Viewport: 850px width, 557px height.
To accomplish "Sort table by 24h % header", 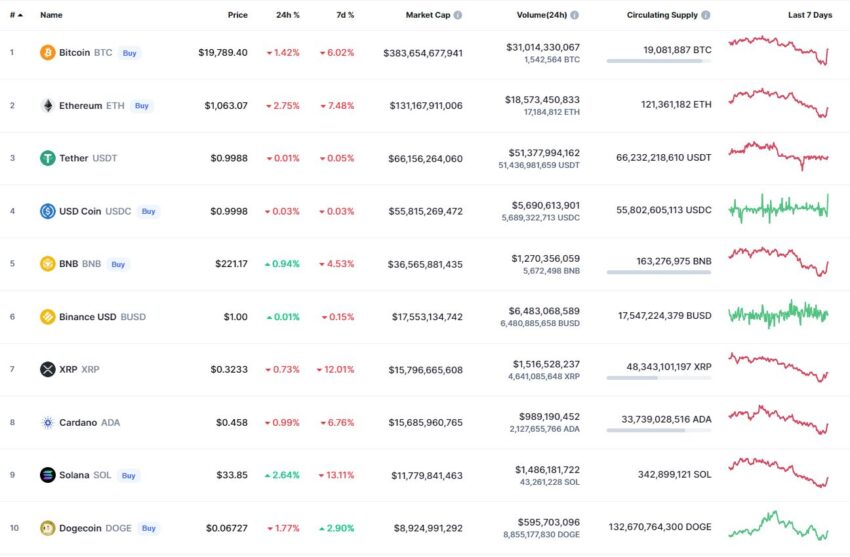I will [x=288, y=15].
